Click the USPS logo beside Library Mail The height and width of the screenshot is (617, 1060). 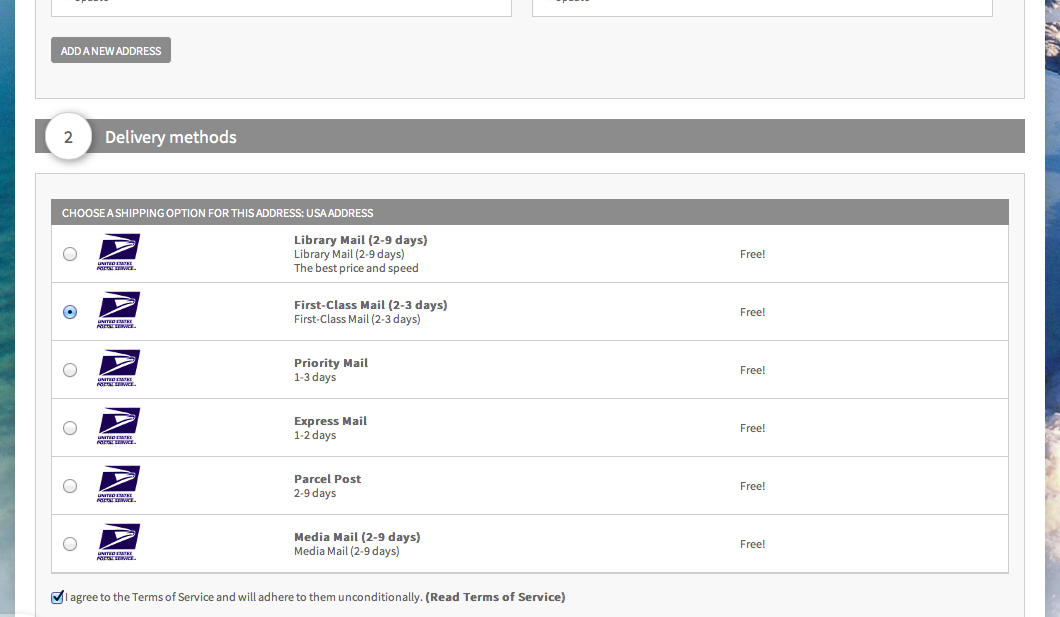(118, 252)
